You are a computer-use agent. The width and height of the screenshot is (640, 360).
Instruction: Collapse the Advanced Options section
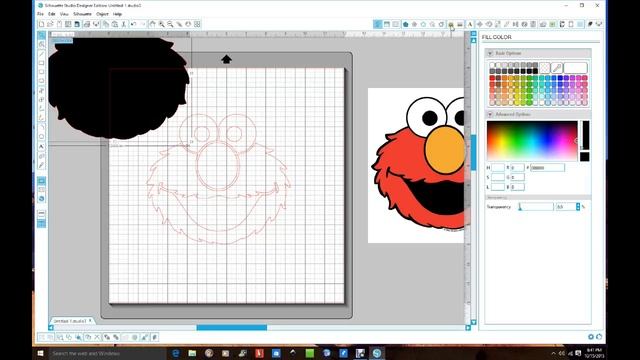pyautogui.click(x=490, y=114)
